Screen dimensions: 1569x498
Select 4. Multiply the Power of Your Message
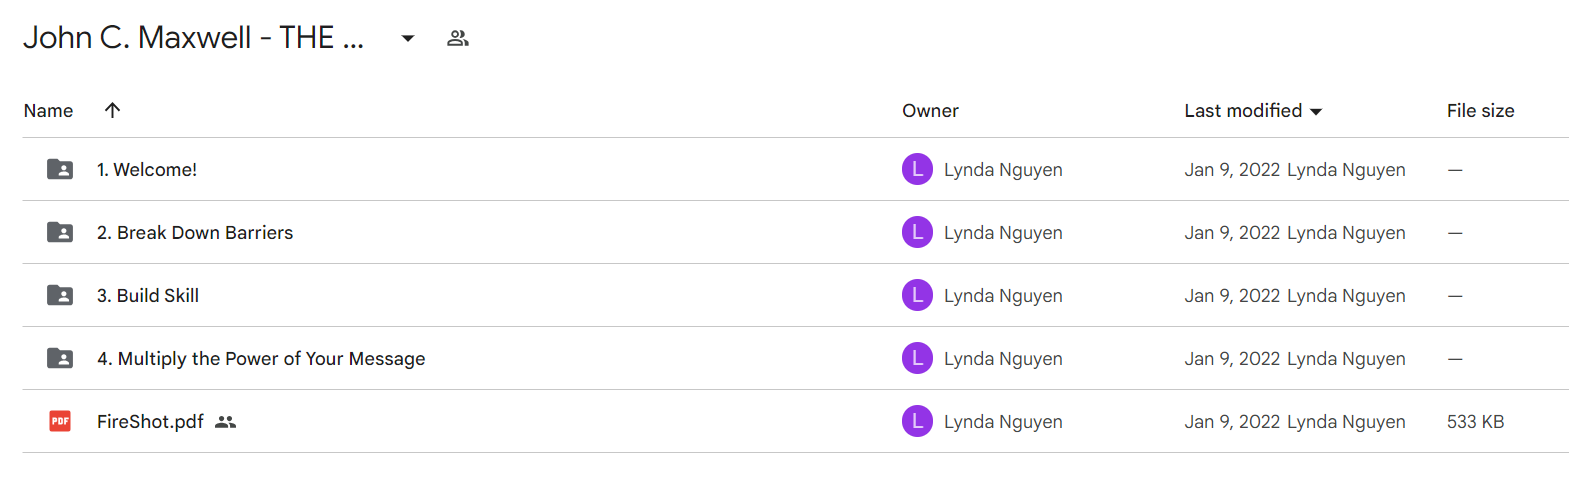261,359
